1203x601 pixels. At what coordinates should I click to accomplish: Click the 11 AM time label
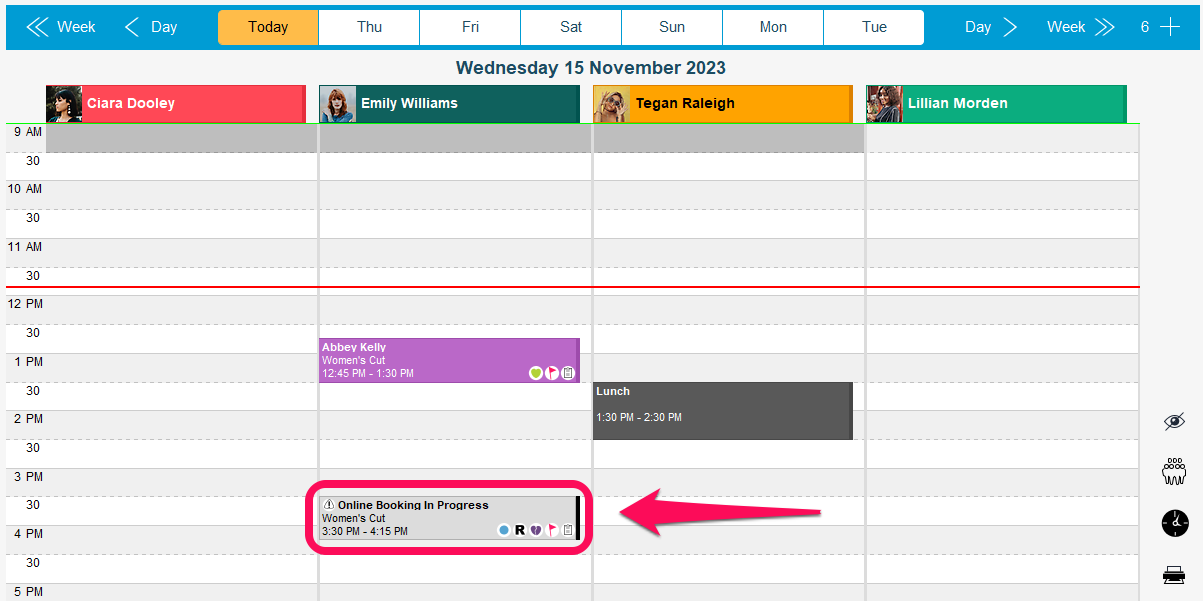coord(26,246)
